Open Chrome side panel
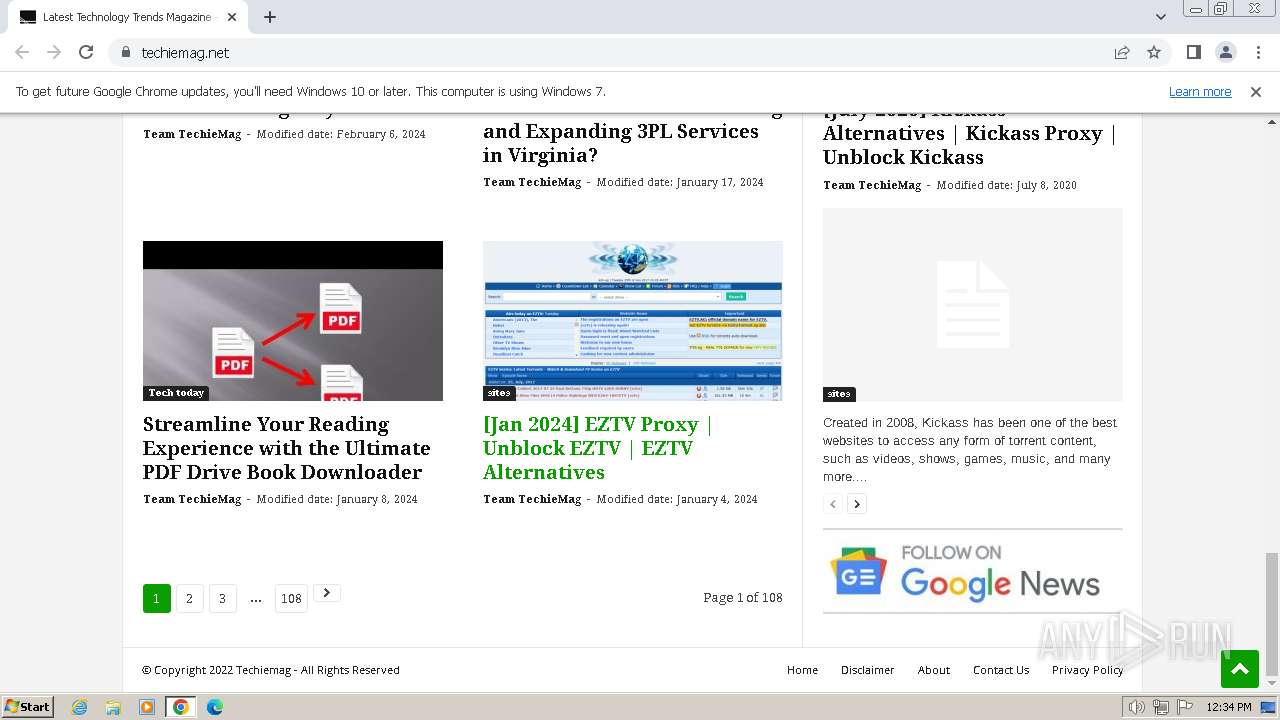The height and width of the screenshot is (720, 1280). pyautogui.click(x=1193, y=52)
